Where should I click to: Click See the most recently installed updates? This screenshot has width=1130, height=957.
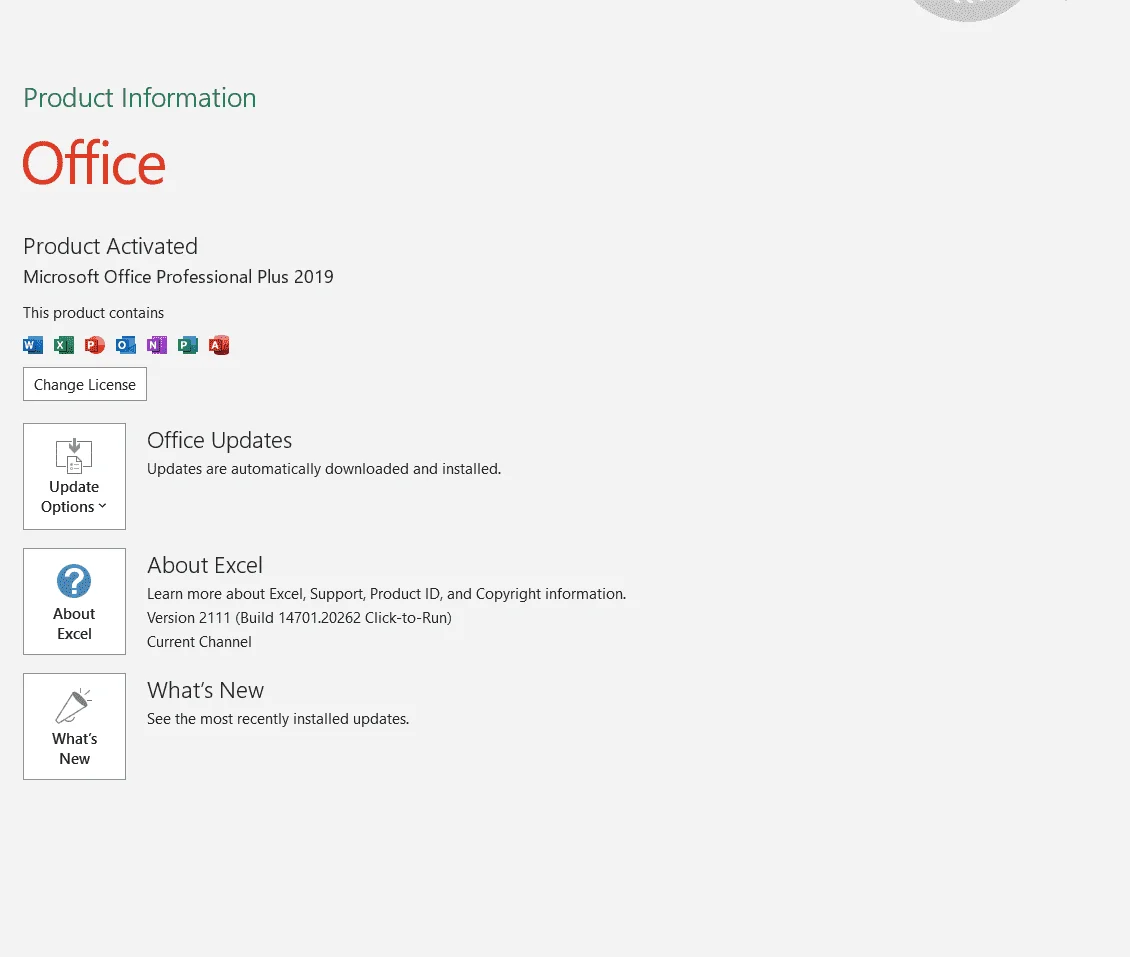point(278,719)
